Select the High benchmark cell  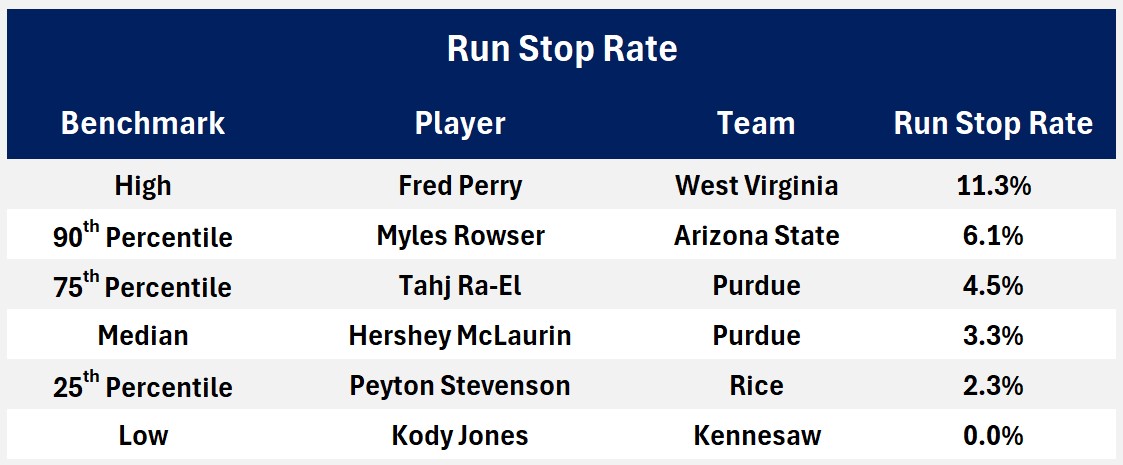click(143, 186)
